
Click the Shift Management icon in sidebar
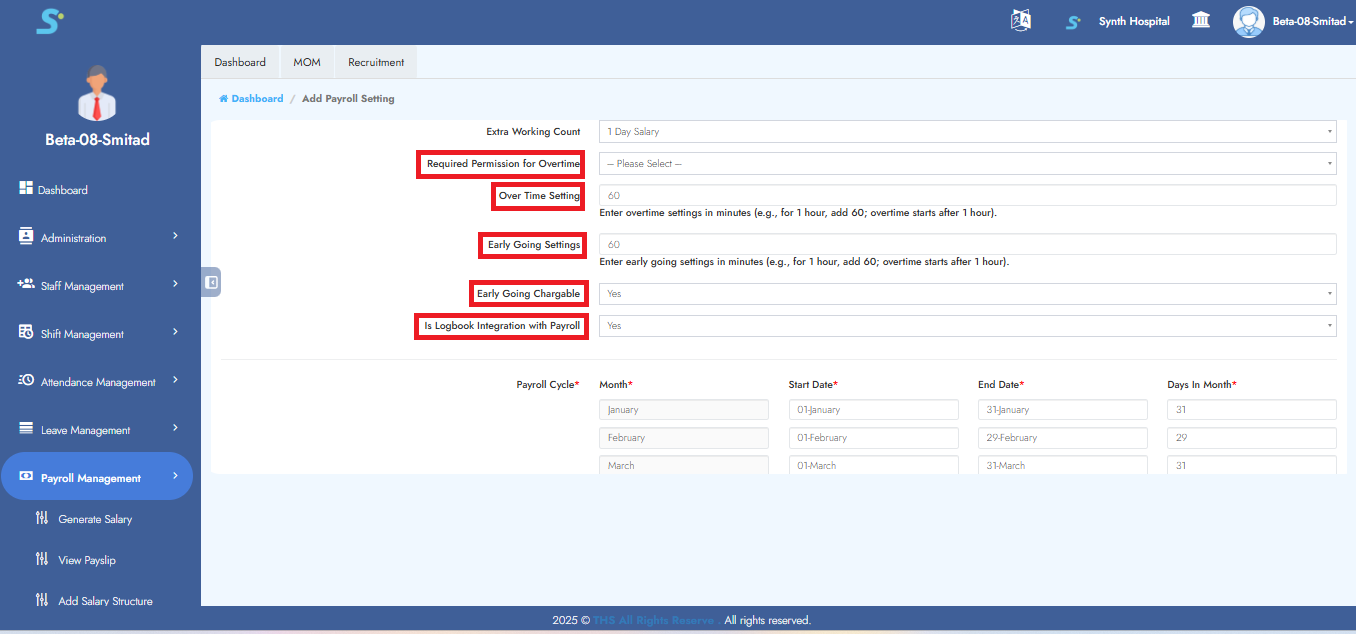[26, 333]
